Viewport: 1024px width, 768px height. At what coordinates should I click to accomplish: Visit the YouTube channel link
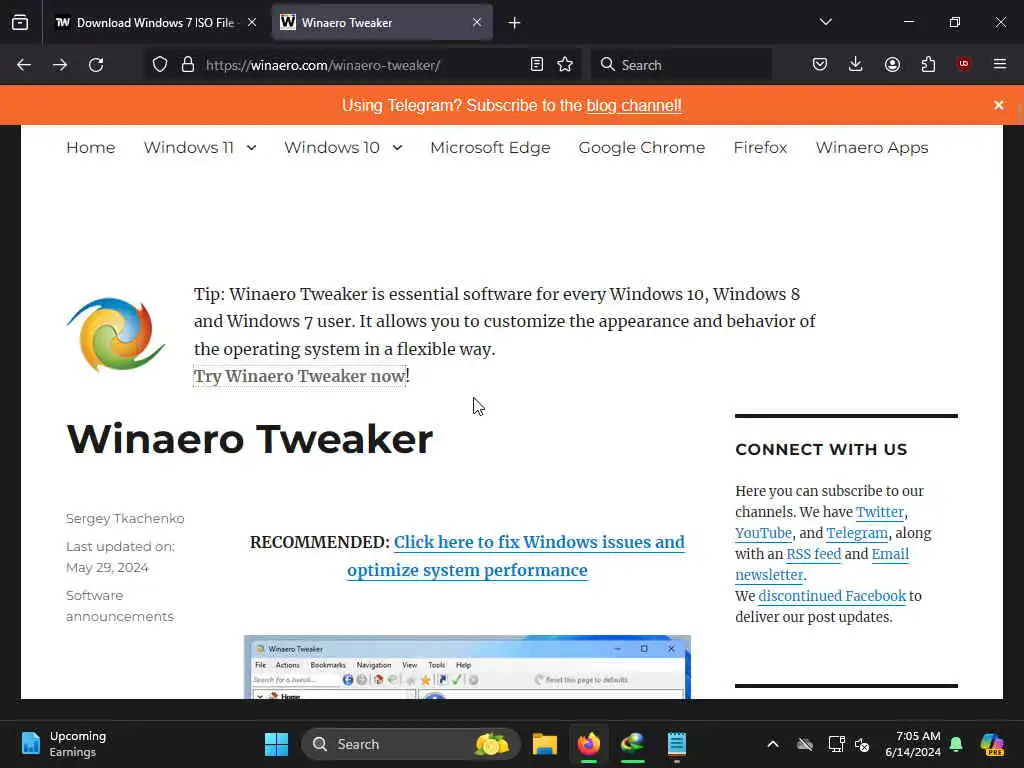tap(763, 533)
